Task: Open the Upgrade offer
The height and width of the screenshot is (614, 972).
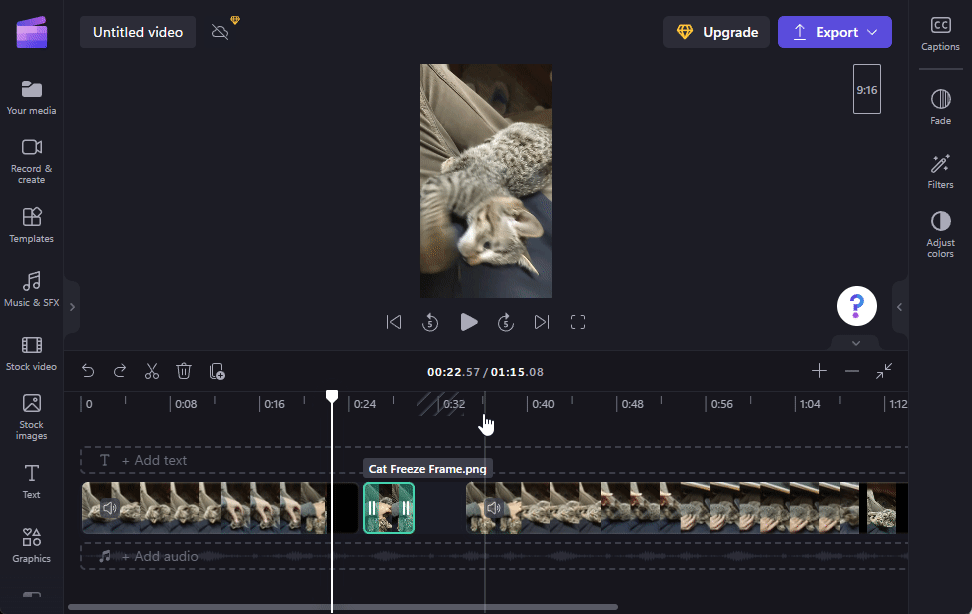Action: coord(716,31)
